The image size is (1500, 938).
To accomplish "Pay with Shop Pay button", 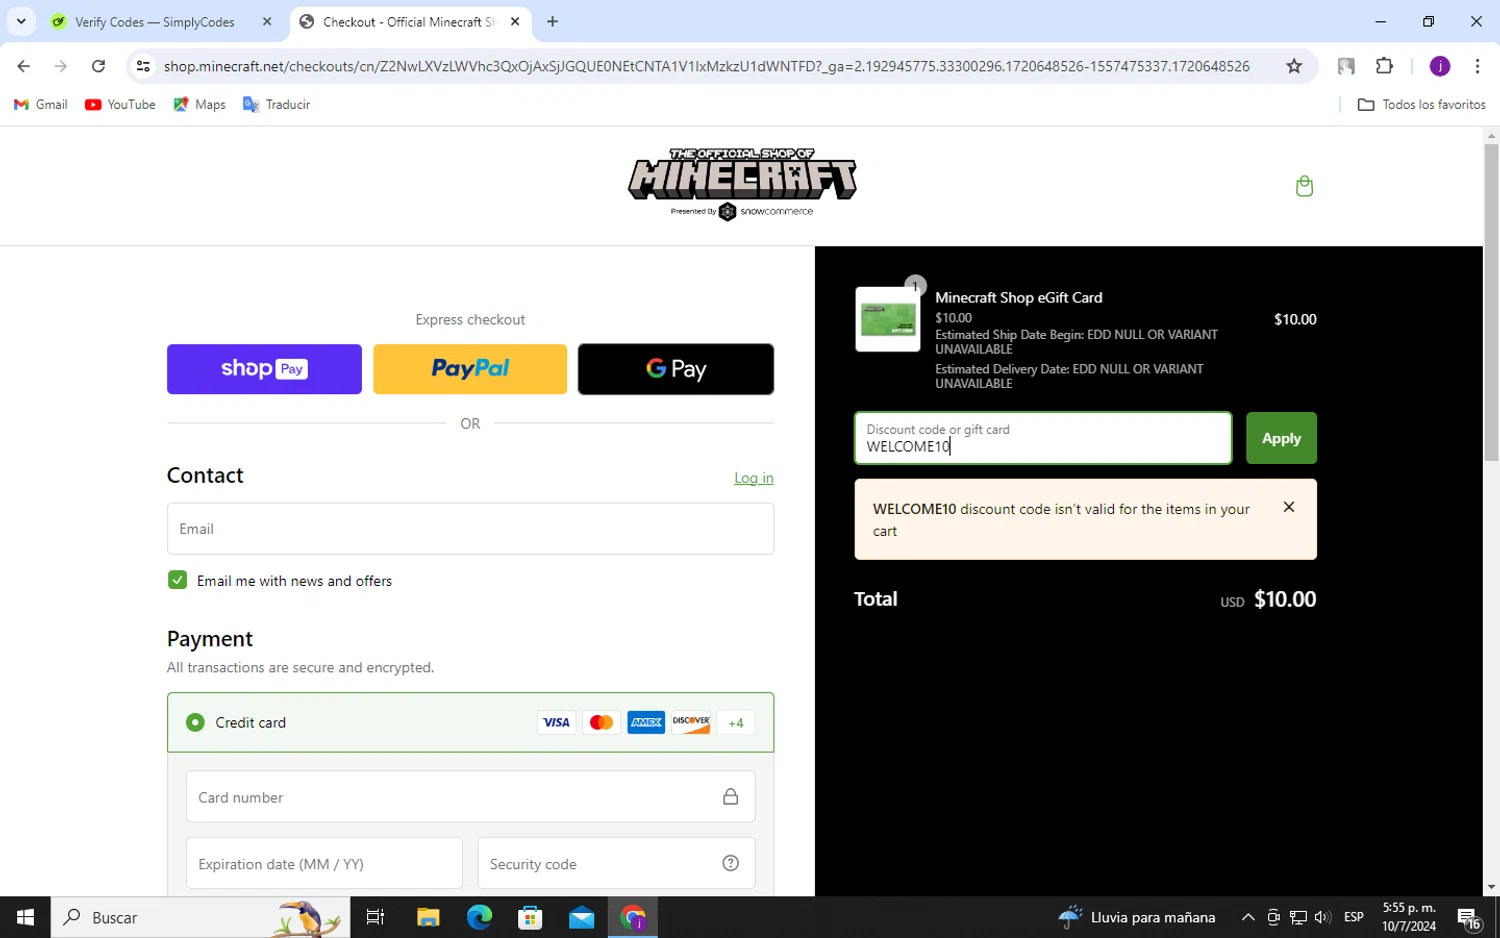I will pos(264,369).
